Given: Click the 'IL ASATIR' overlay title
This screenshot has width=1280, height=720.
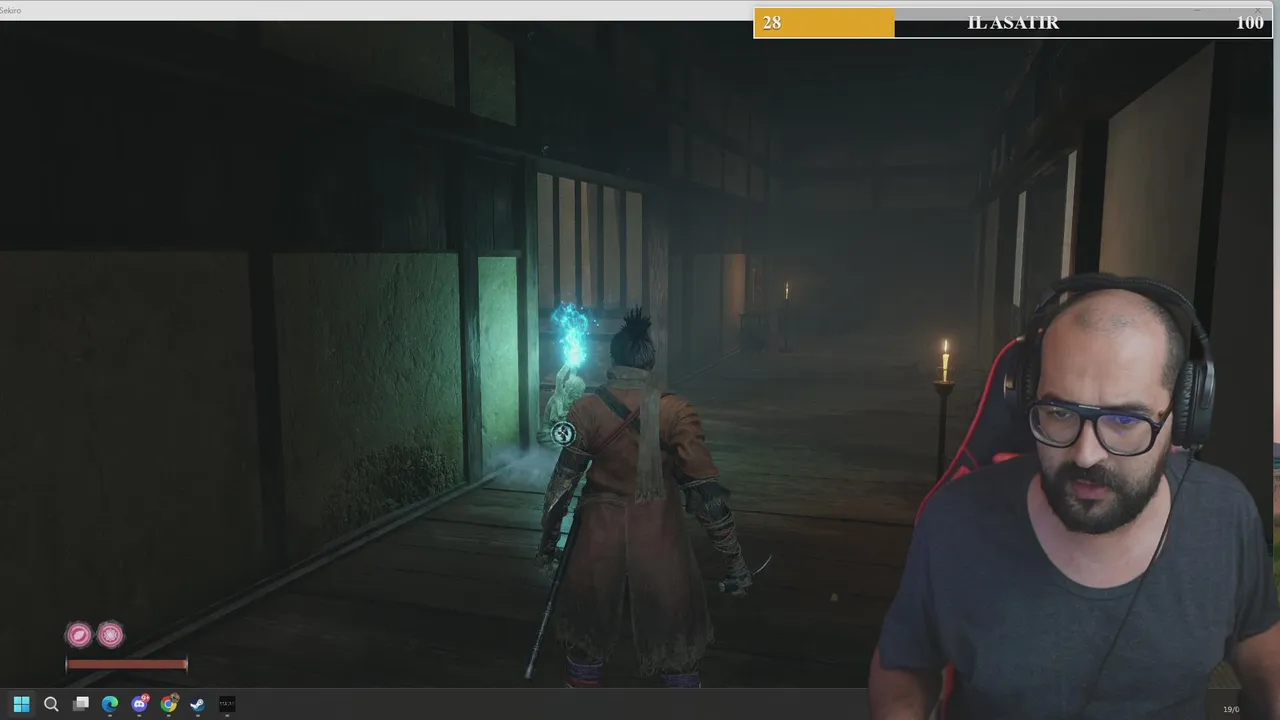Looking at the screenshot, I should pyautogui.click(x=1013, y=23).
